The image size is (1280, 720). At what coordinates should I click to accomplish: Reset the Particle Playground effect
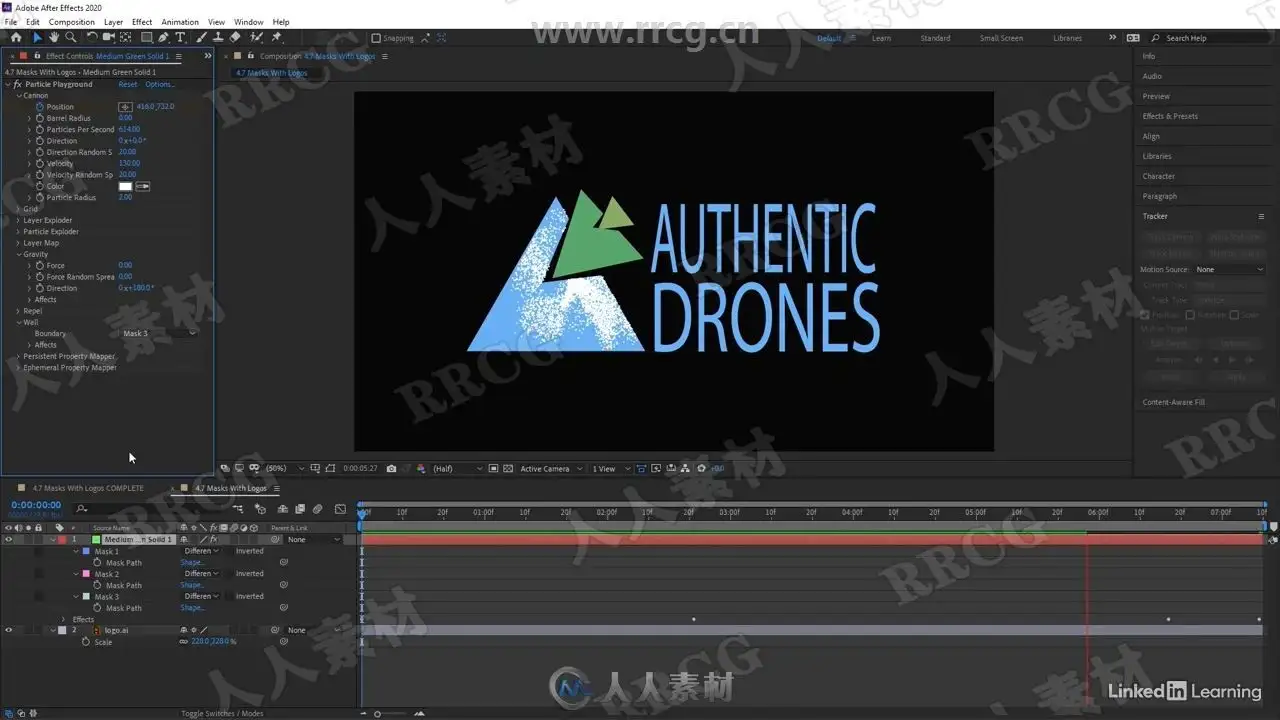[x=128, y=84]
